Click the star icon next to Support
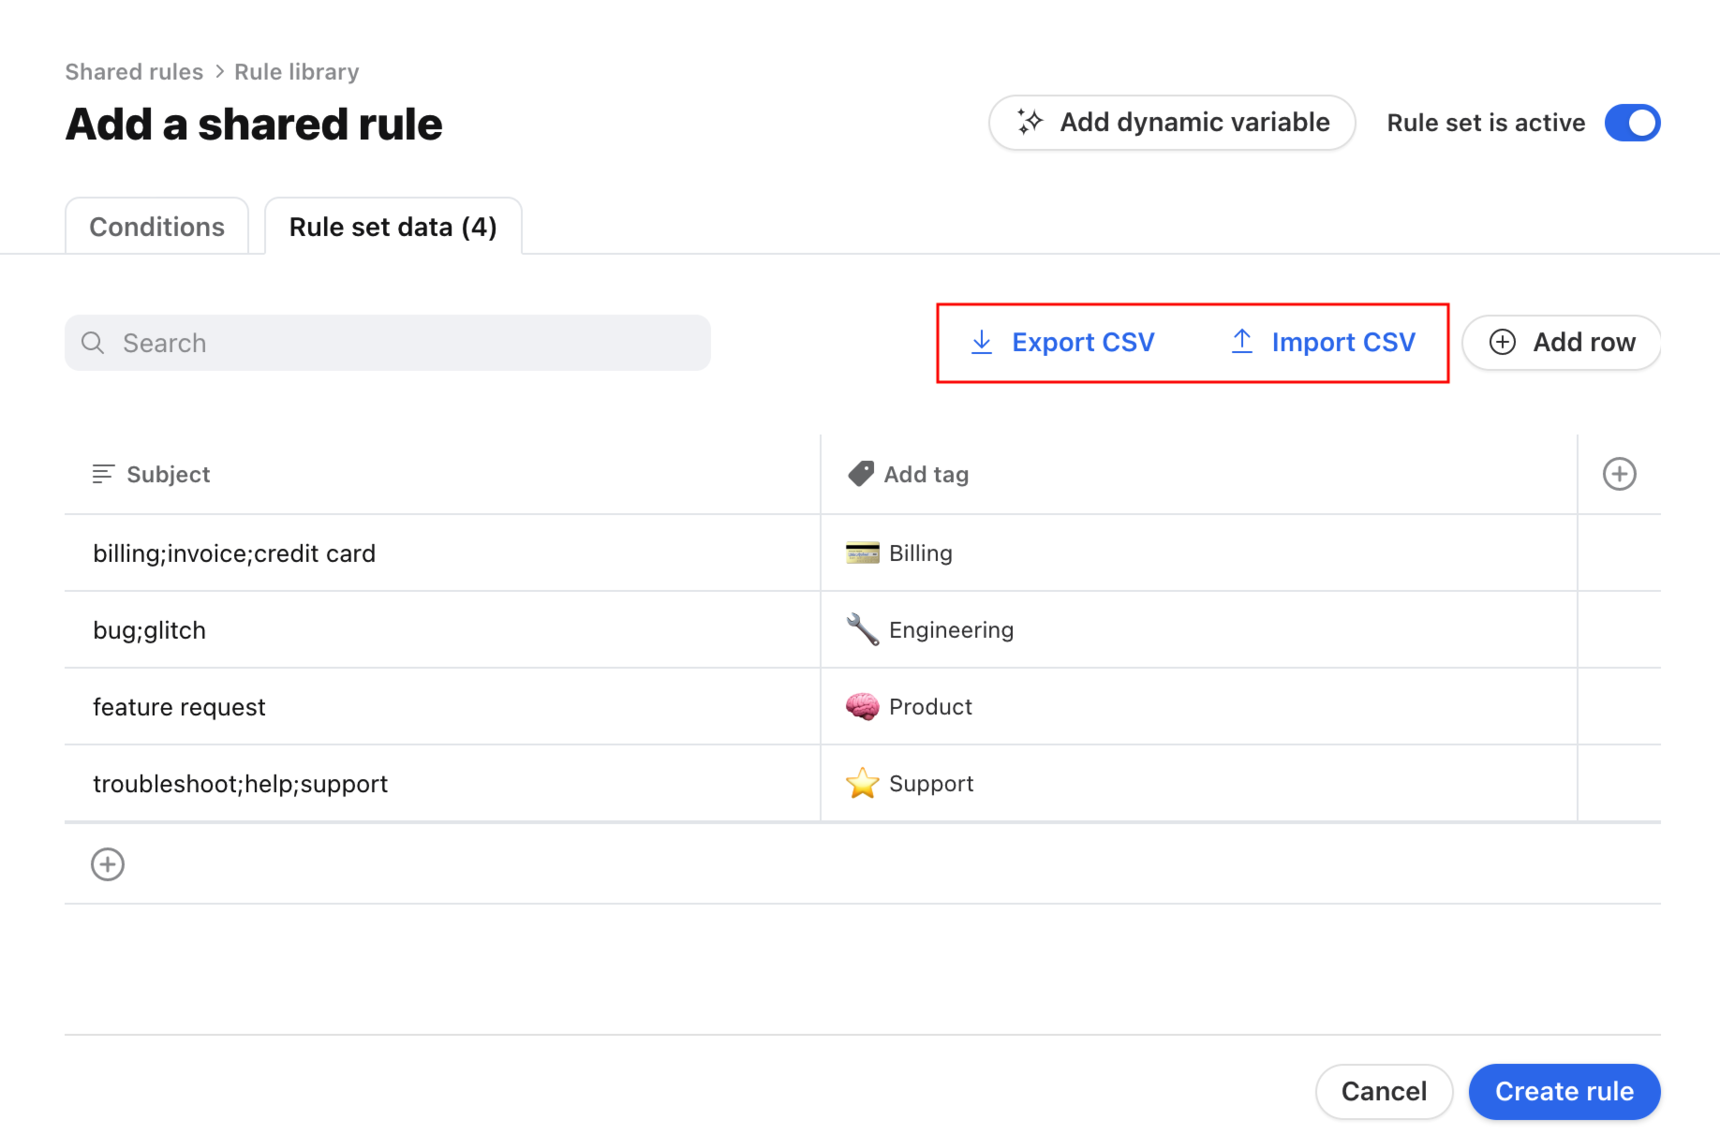1720x1135 pixels. (862, 783)
